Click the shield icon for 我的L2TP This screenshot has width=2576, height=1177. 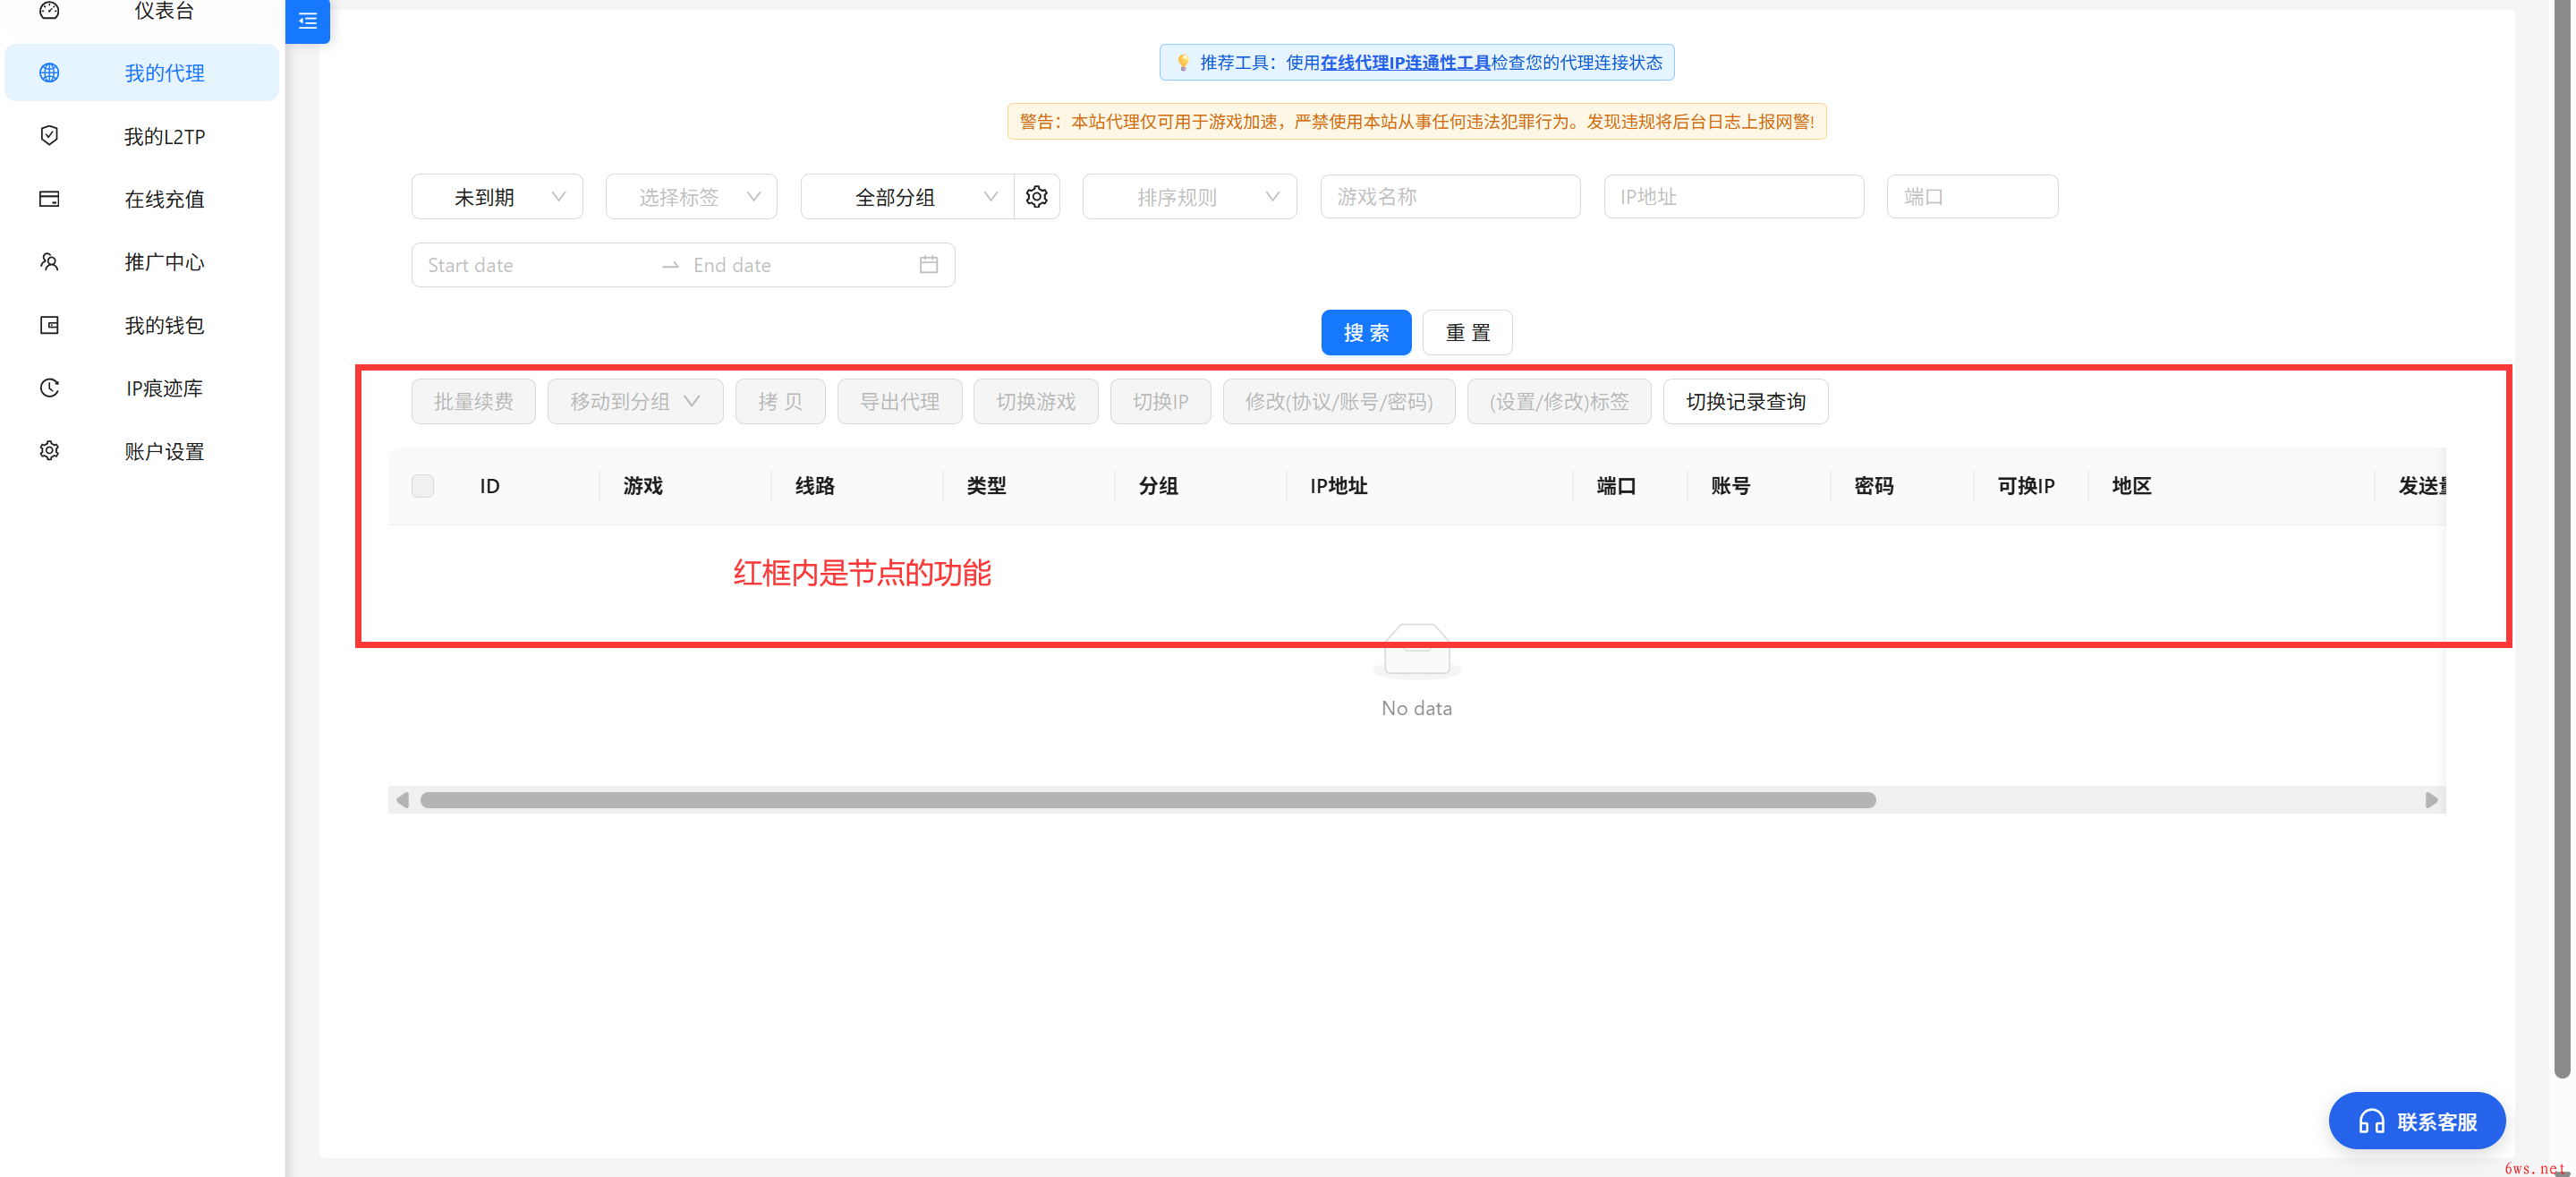(x=49, y=136)
